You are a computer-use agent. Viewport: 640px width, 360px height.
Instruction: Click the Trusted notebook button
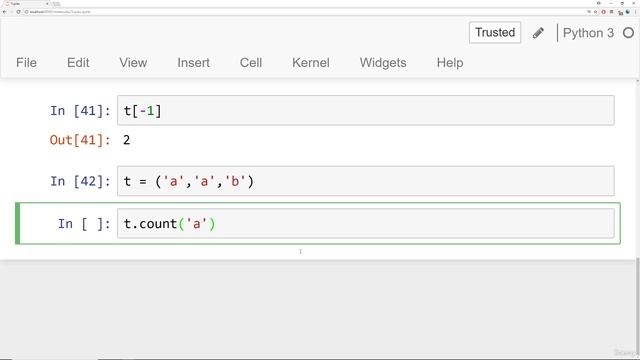(495, 32)
